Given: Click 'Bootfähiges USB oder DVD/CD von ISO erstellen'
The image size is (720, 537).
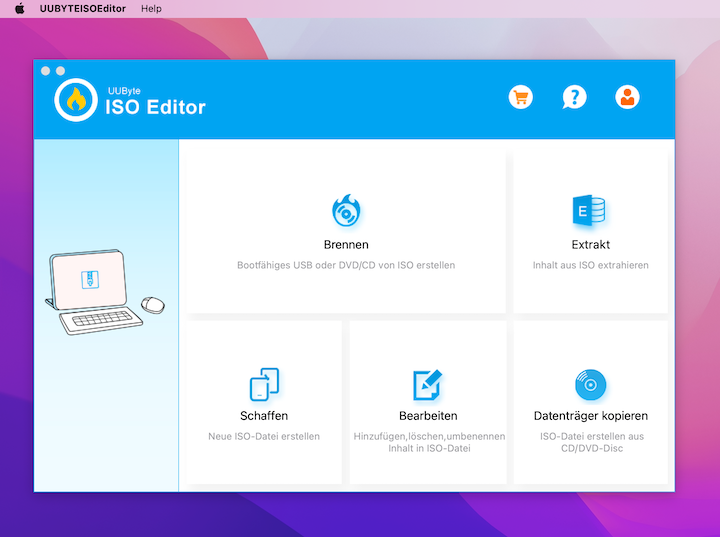Looking at the screenshot, I should coord(346,265).
